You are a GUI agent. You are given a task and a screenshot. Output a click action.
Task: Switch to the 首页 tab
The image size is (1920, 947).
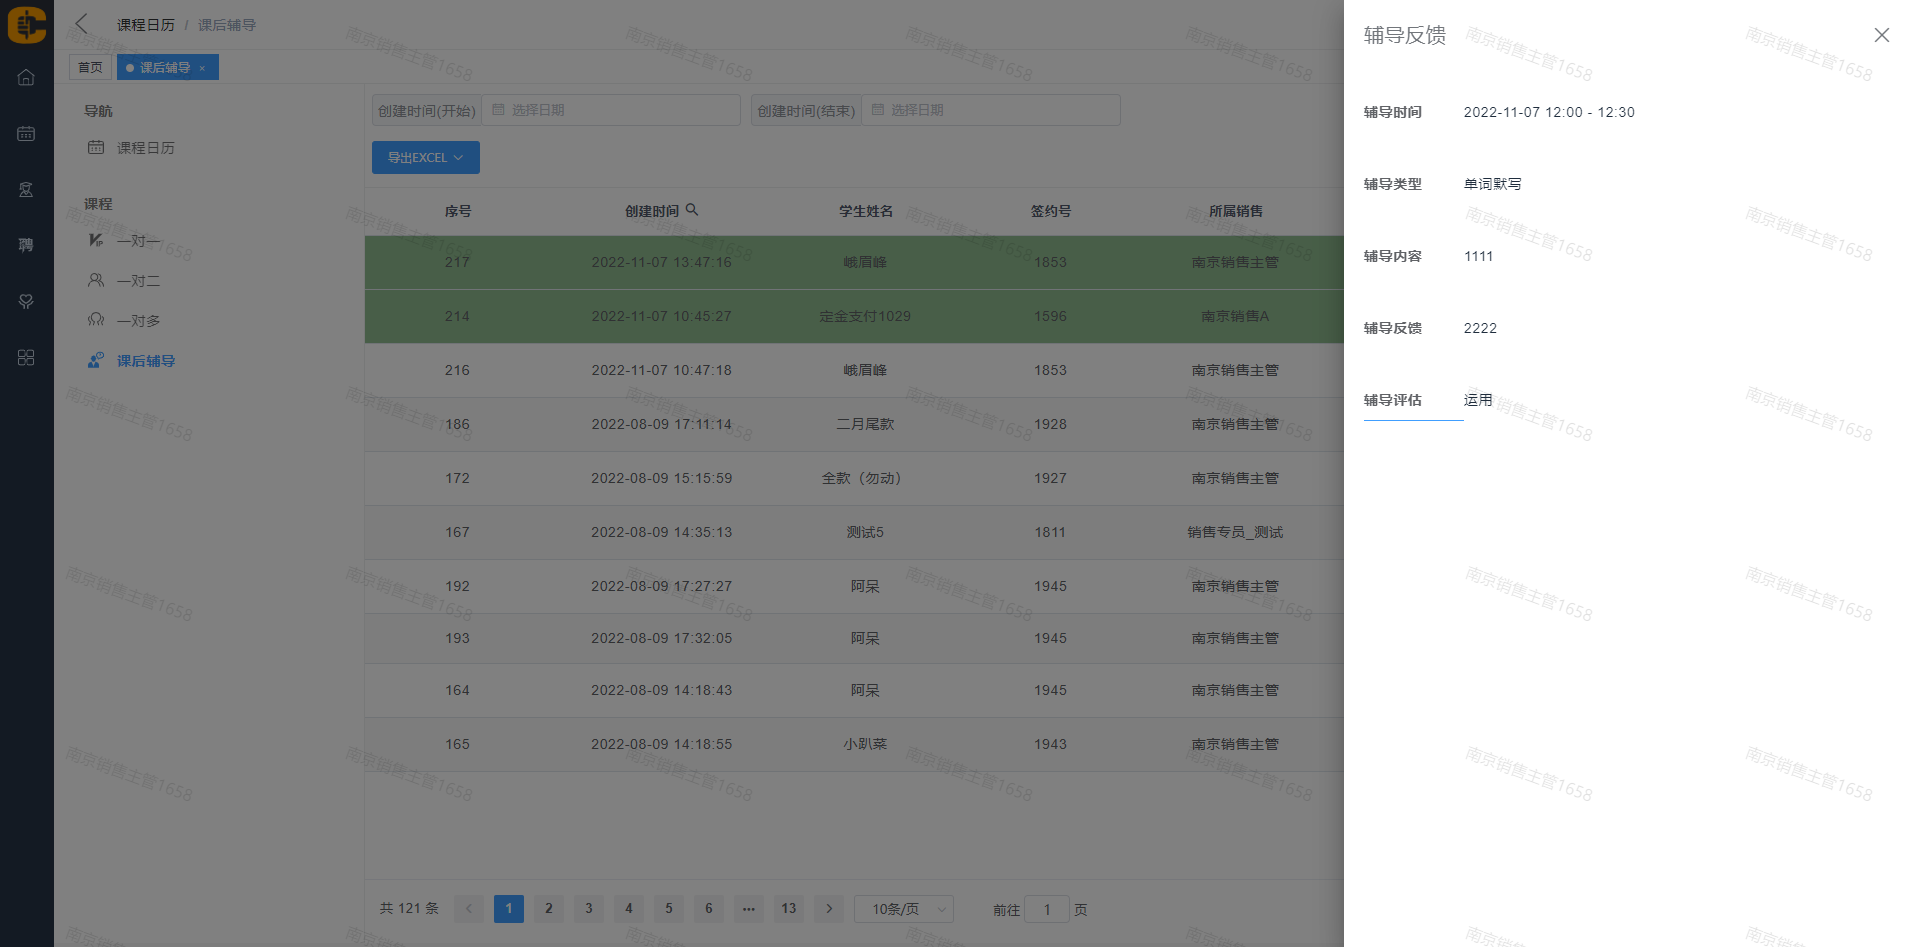click(90, 68)
